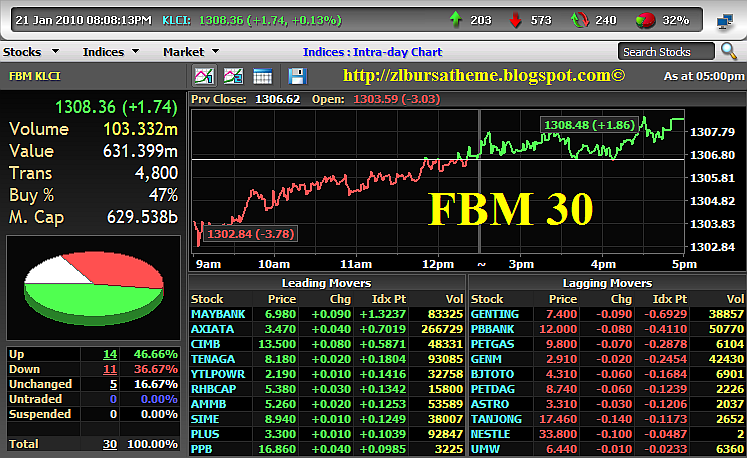Image resolution: width=747 pixels, height=458 pixels.
Task: Select PPB in Leading Movers
Action: coord(202,449)
